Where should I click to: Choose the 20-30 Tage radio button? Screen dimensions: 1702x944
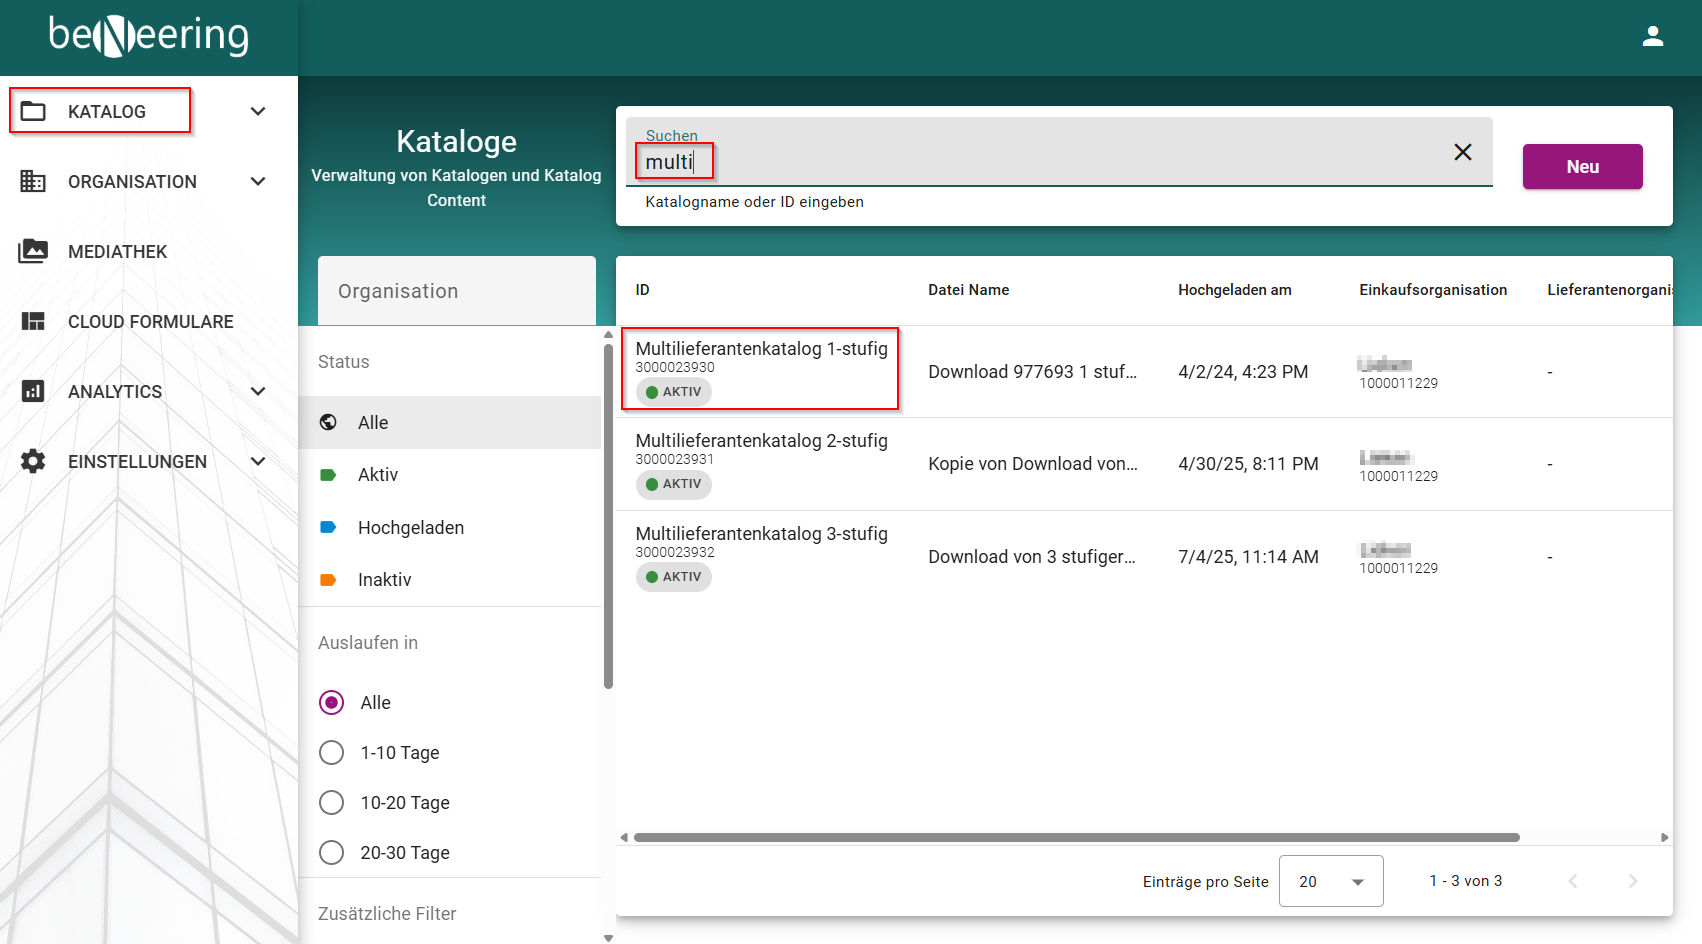coord(331,852)
